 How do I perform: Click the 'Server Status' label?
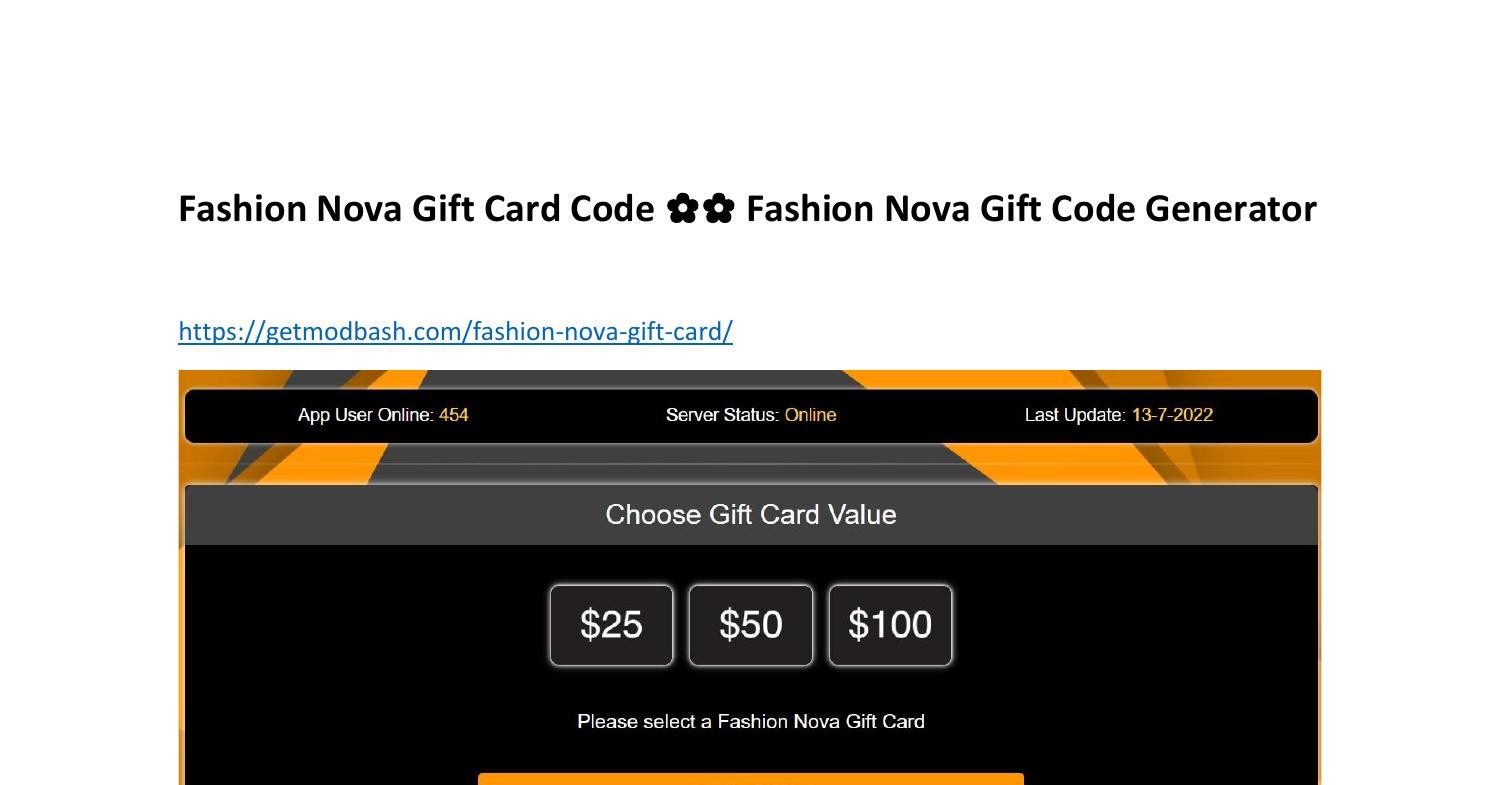coord(721,415)
